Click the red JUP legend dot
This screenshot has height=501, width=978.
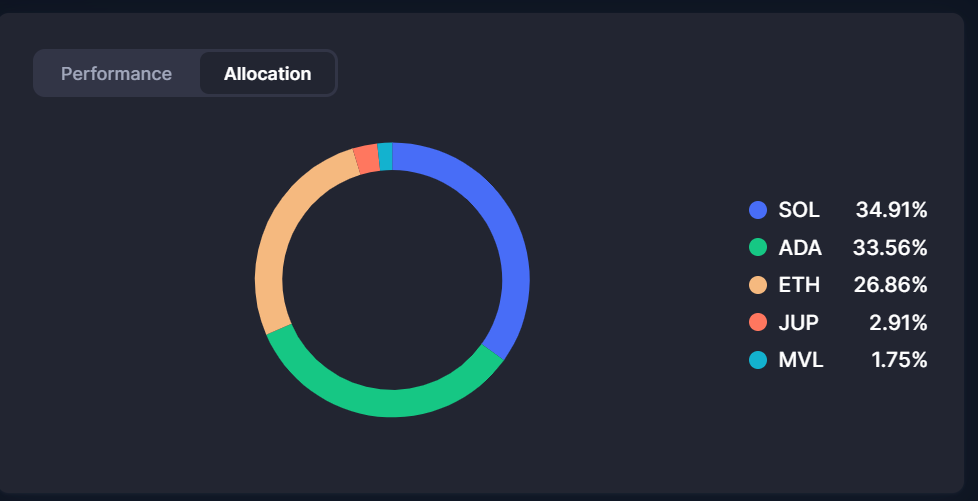[758, 322]
